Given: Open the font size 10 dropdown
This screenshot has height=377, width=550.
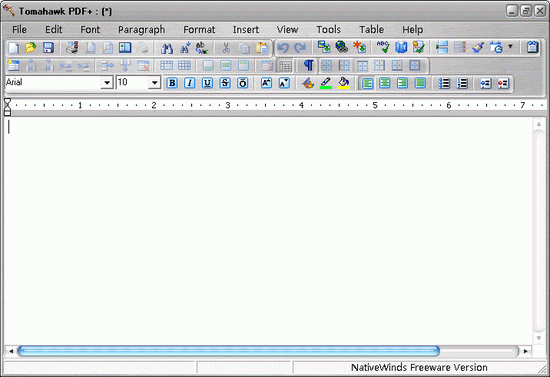Looking at the screenshot, I should pyautogui.click(x=154, y=83).
